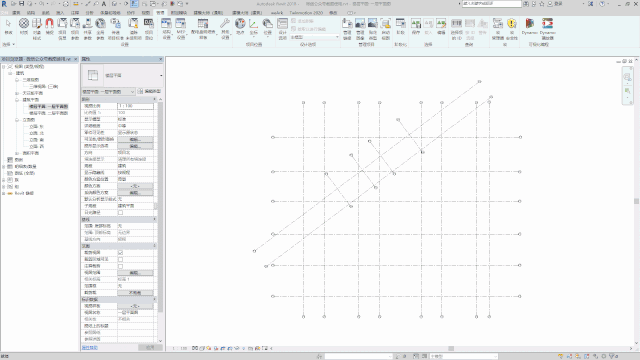This screenshot has height=360, width=640.
Task: Select the Modify arrow tool
Action: (8, 26)
